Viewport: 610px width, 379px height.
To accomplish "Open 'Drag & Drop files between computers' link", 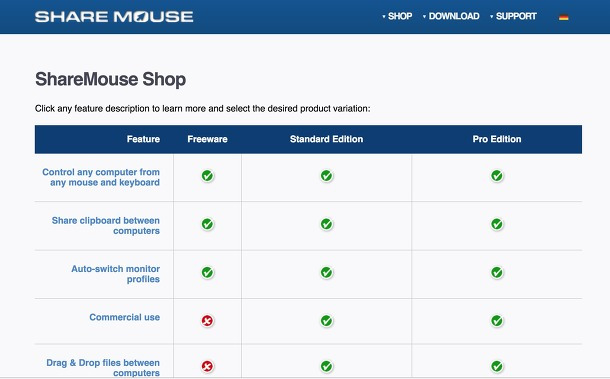I will pyautogui.click(x=103, y=368).
